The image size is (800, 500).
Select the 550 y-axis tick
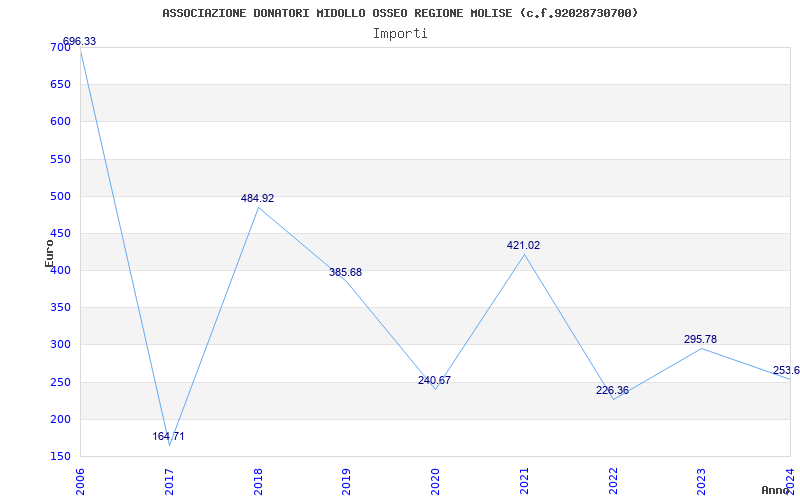pyautogui.click(x=60, y=160)
